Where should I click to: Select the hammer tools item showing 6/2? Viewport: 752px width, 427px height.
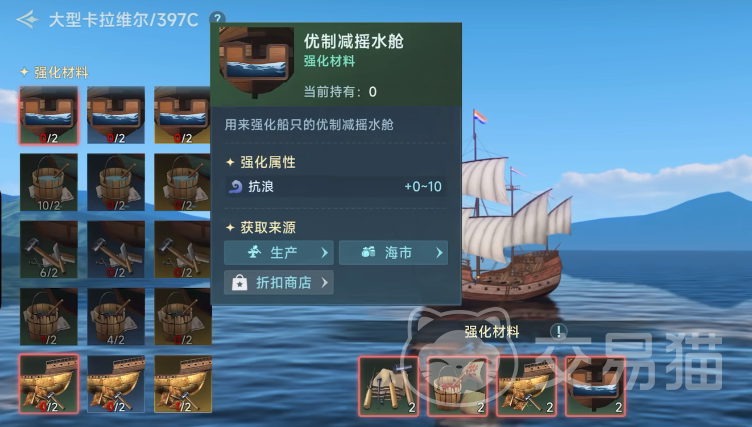(x=49, y=249)
